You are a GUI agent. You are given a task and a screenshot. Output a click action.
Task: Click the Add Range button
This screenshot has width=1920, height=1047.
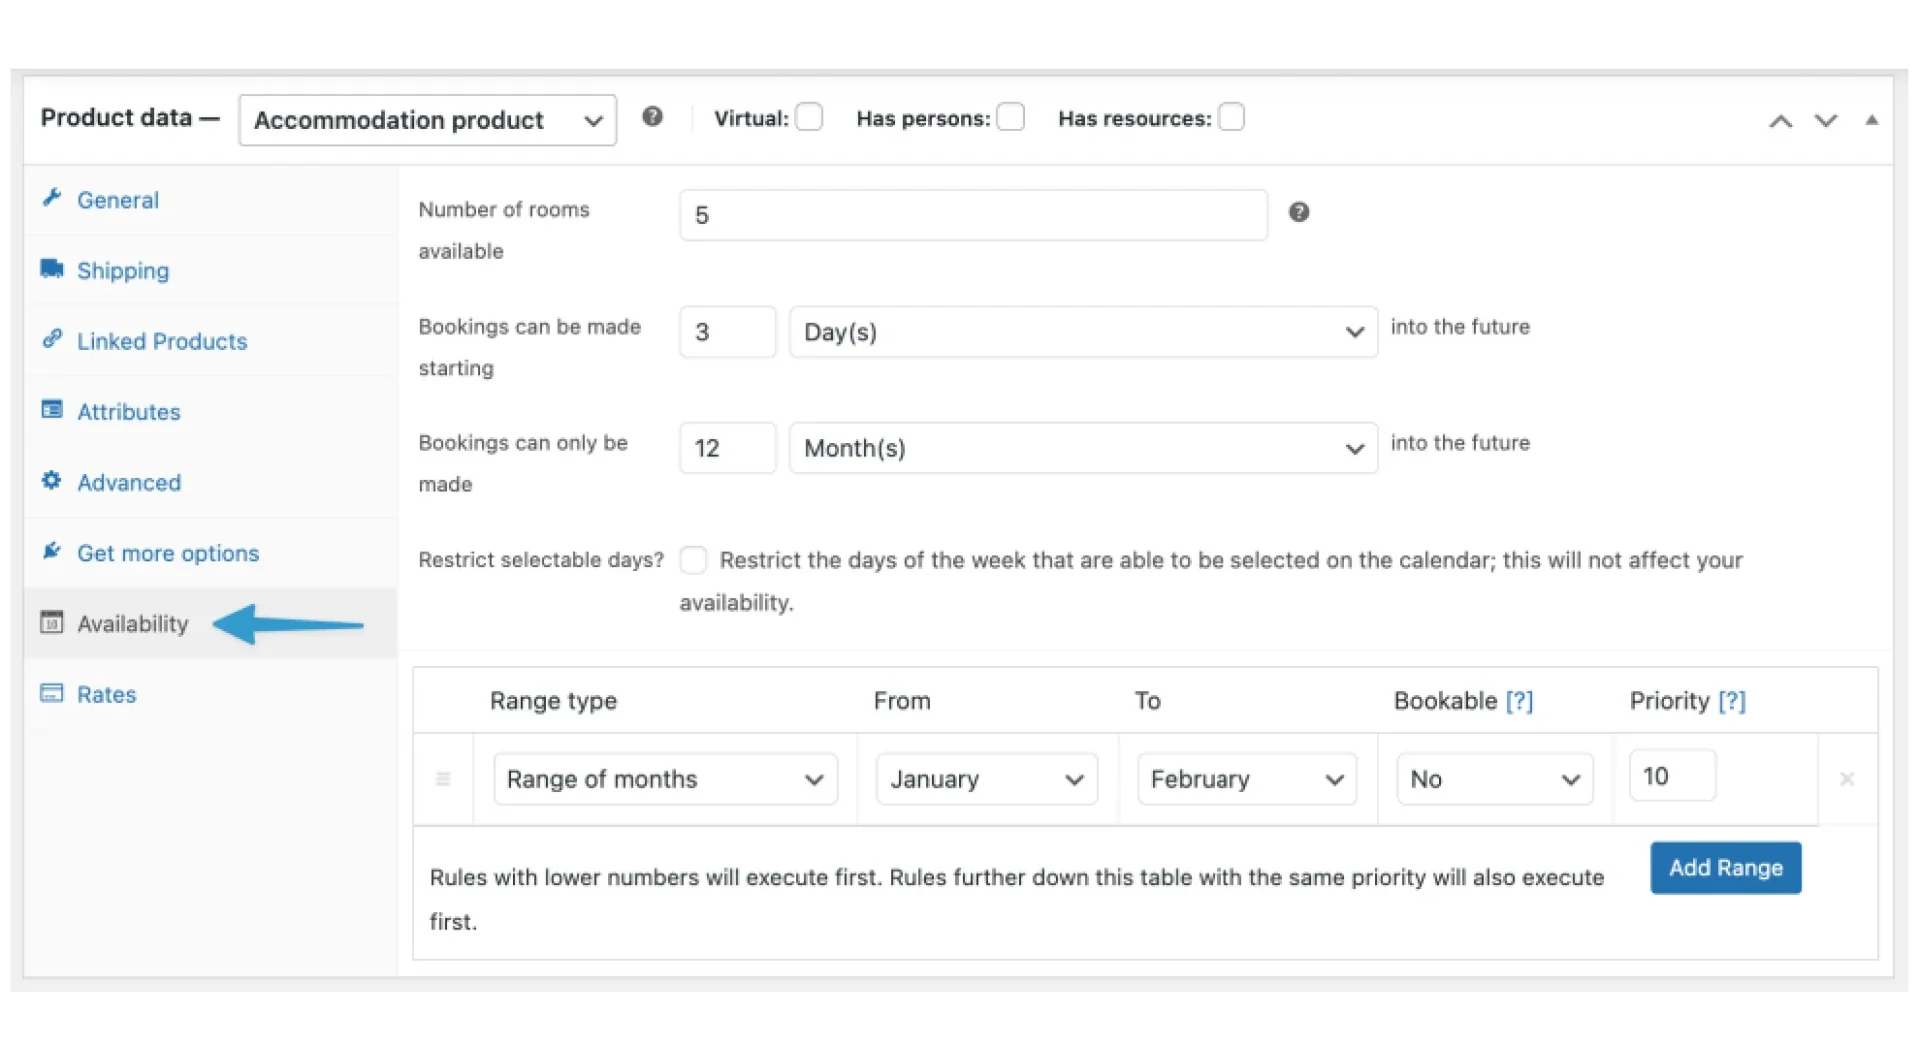point(1726,868)
